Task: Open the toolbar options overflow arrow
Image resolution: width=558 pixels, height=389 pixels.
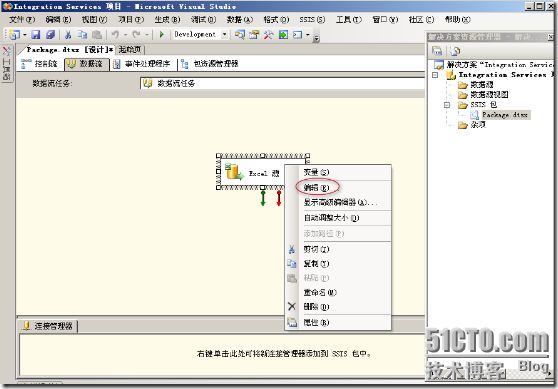Action: coord(316,38)
